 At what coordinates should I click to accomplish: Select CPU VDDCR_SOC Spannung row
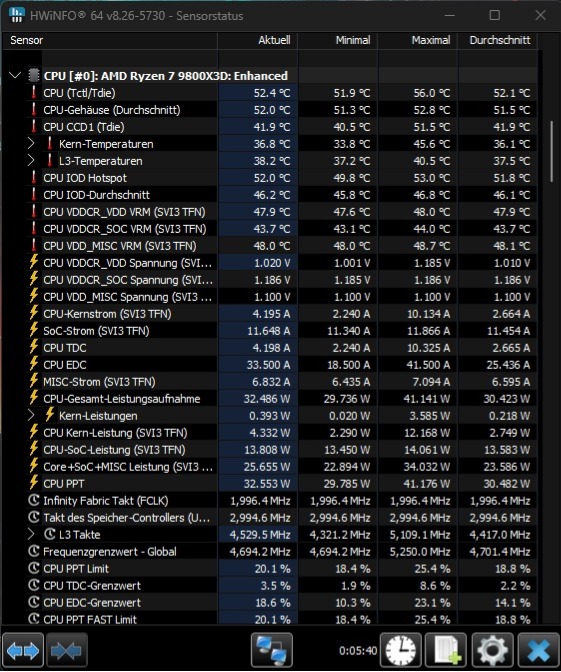point(281,279)
